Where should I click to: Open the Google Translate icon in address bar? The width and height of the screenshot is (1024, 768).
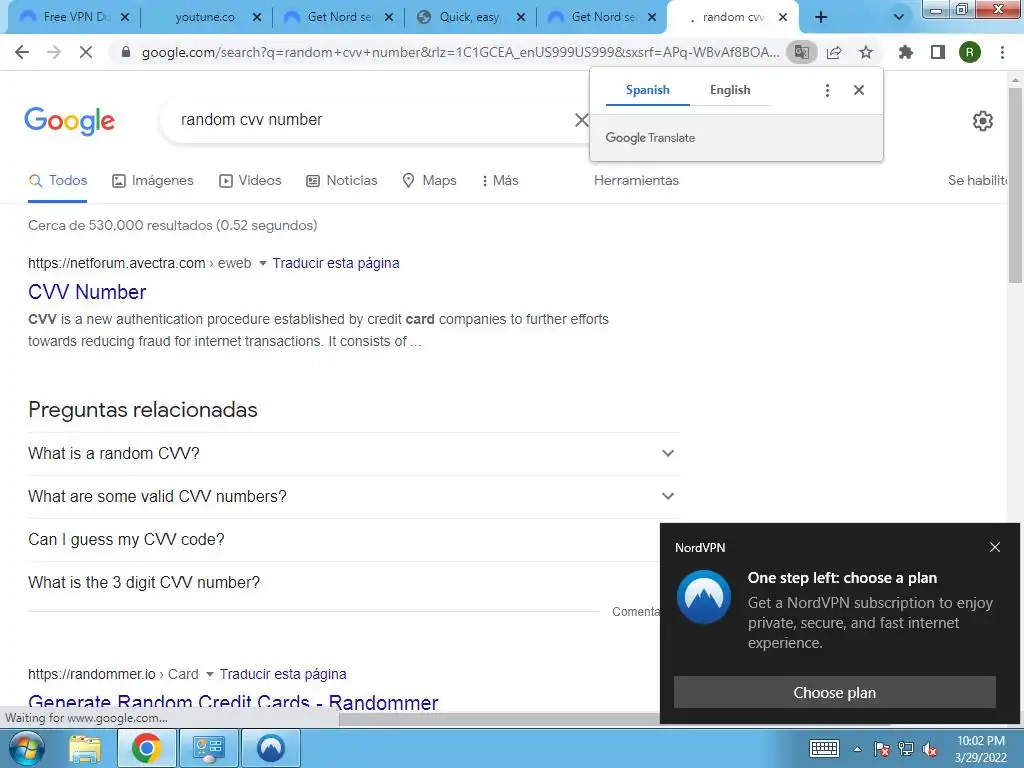coord(801,52)
